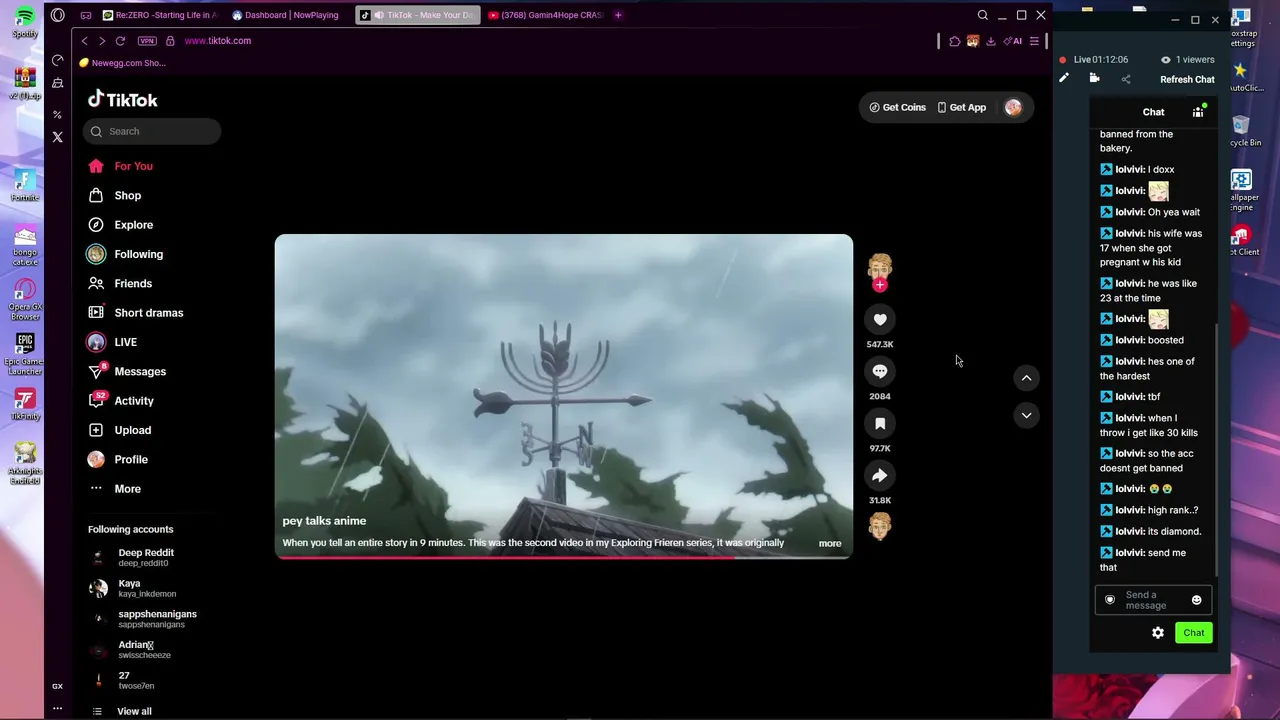This screenshot has width=1280, height=720.
Task: Open the browser AI assistant
Action: [x=1014, y=41]
